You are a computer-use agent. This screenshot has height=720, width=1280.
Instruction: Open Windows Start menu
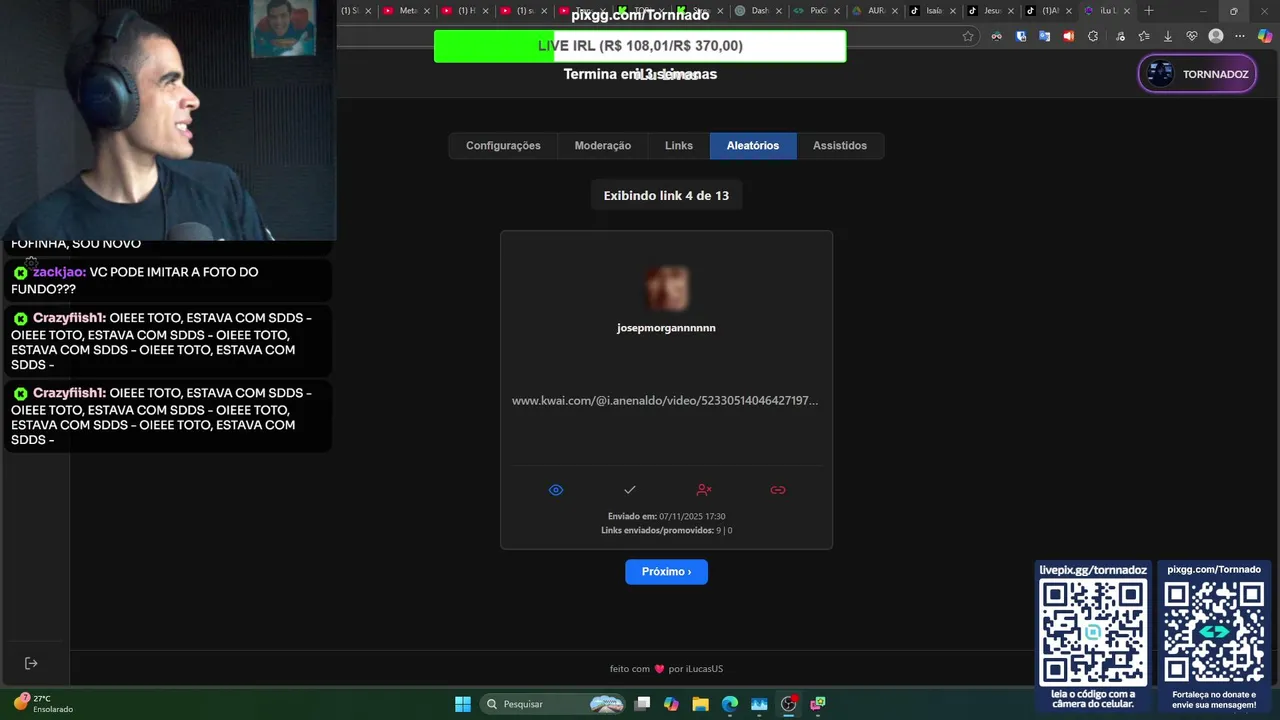pos(463,704)
